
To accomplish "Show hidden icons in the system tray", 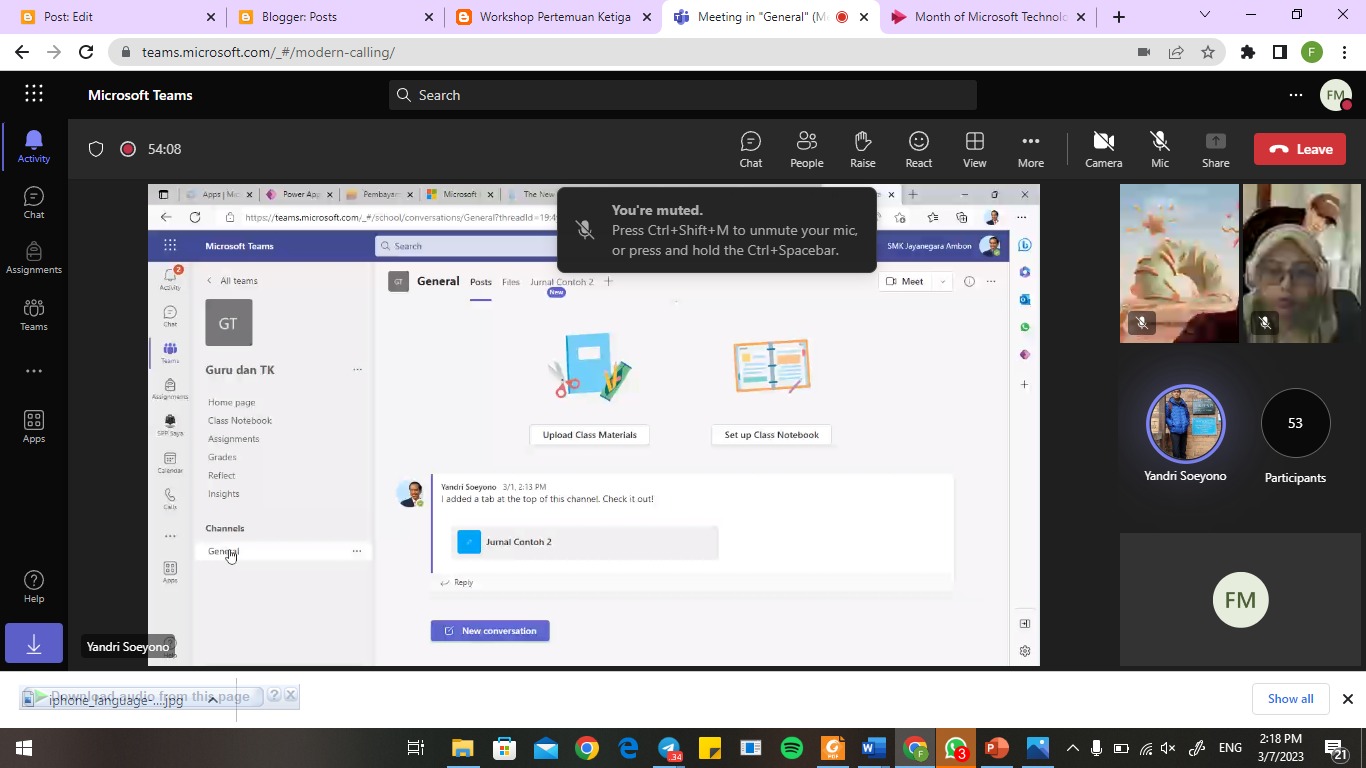I will [1073, 748].
